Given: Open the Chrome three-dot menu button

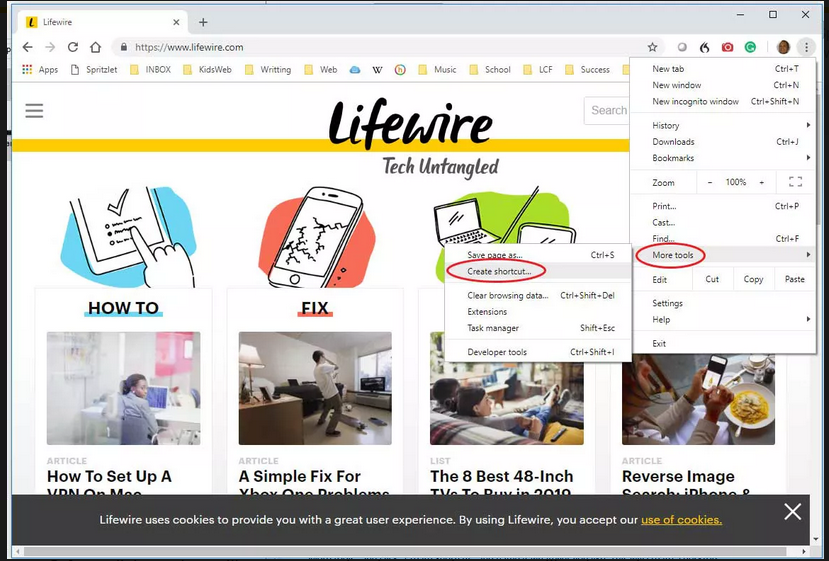Looking at the screenshot, I should coord(806,47).
